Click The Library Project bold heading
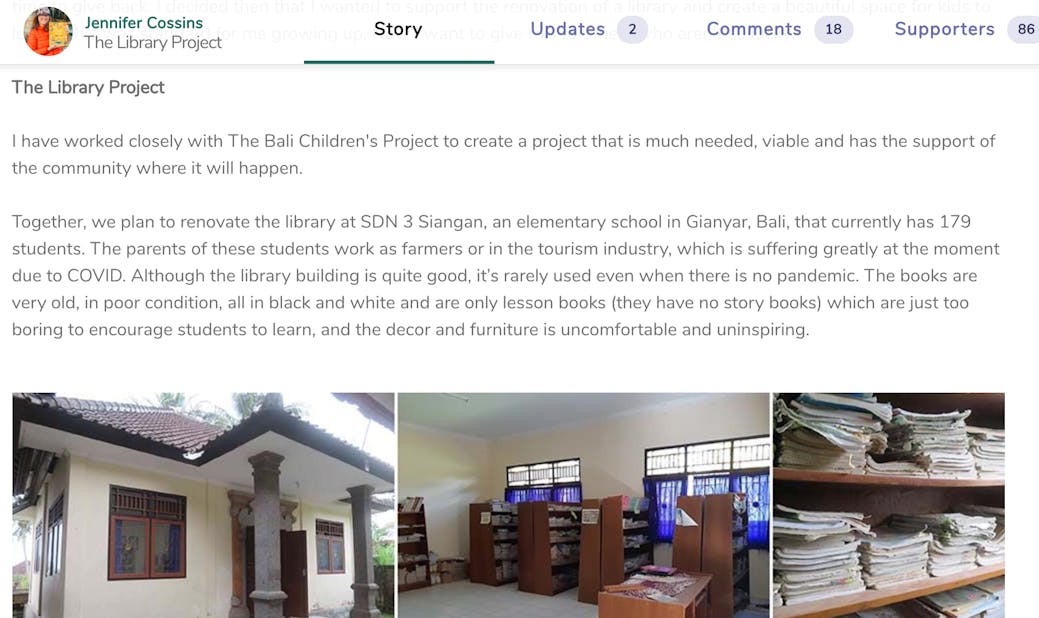This screenshot has width=1039, height=618. 88,87
